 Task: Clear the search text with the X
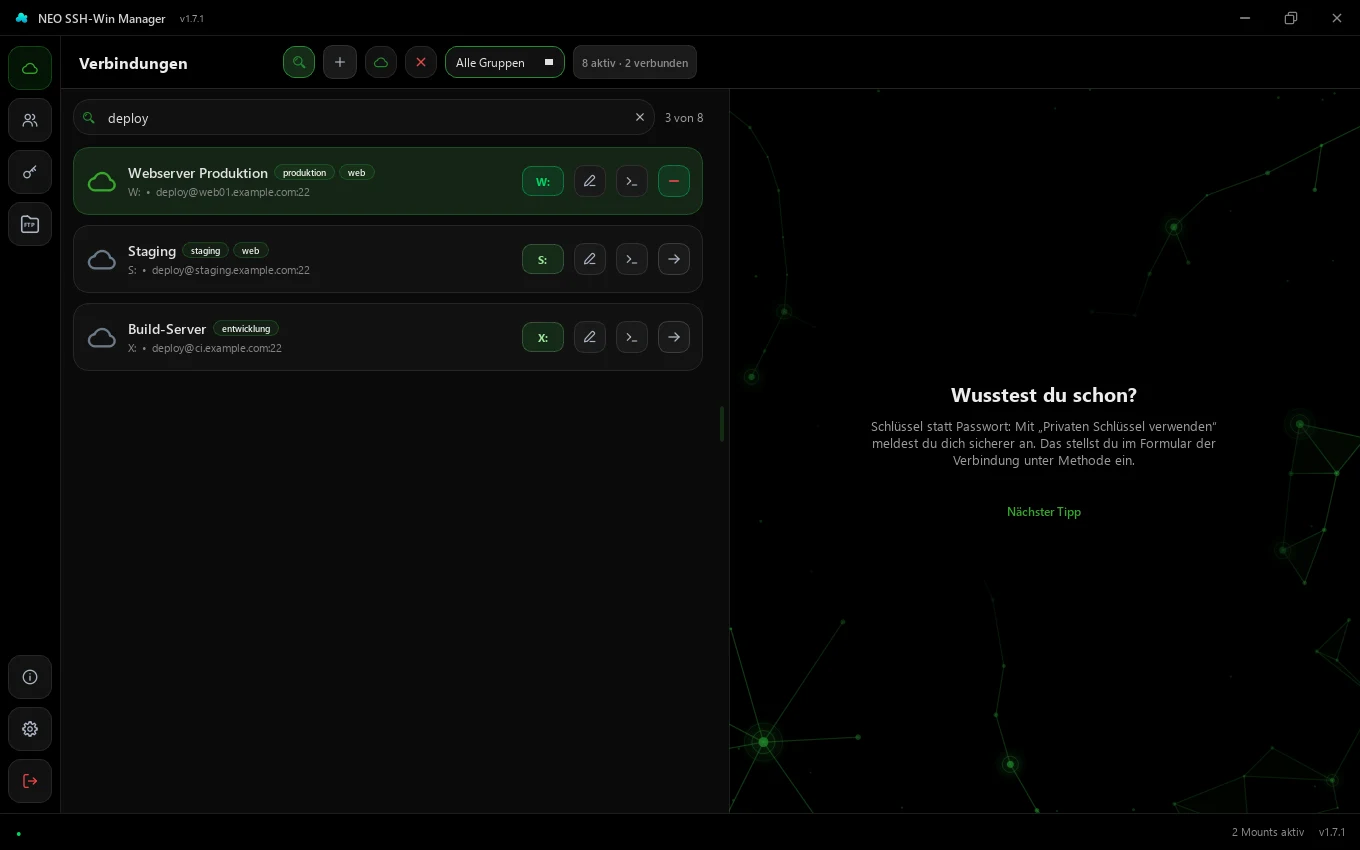[x=640, y=118]
